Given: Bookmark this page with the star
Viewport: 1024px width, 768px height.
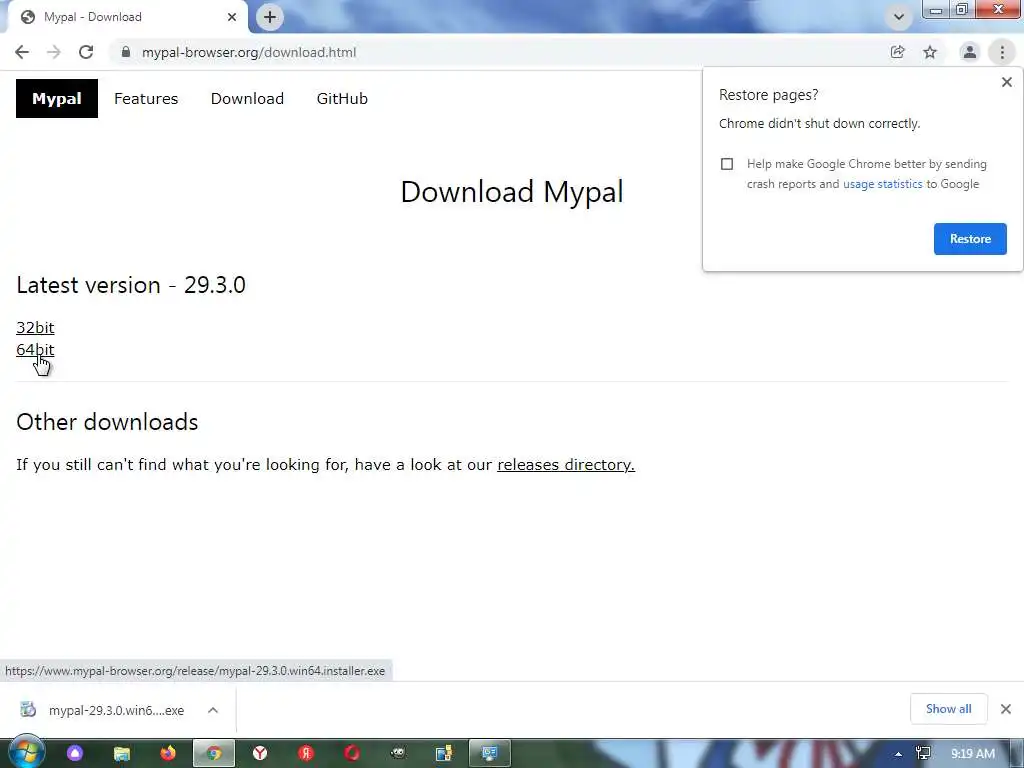Looking at the screenshot, I should point(930,52).
